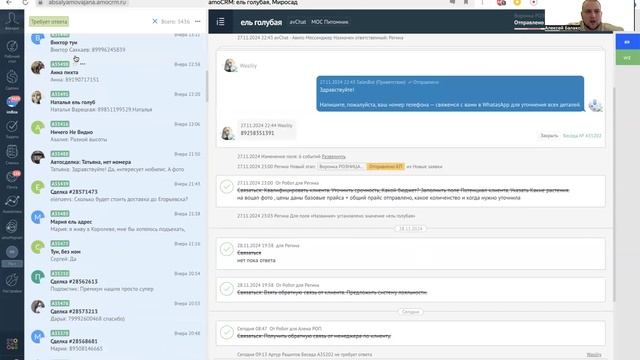Click the Wasiliy link at bottom right
The image size is (640, 360).
tap(594, 355)
